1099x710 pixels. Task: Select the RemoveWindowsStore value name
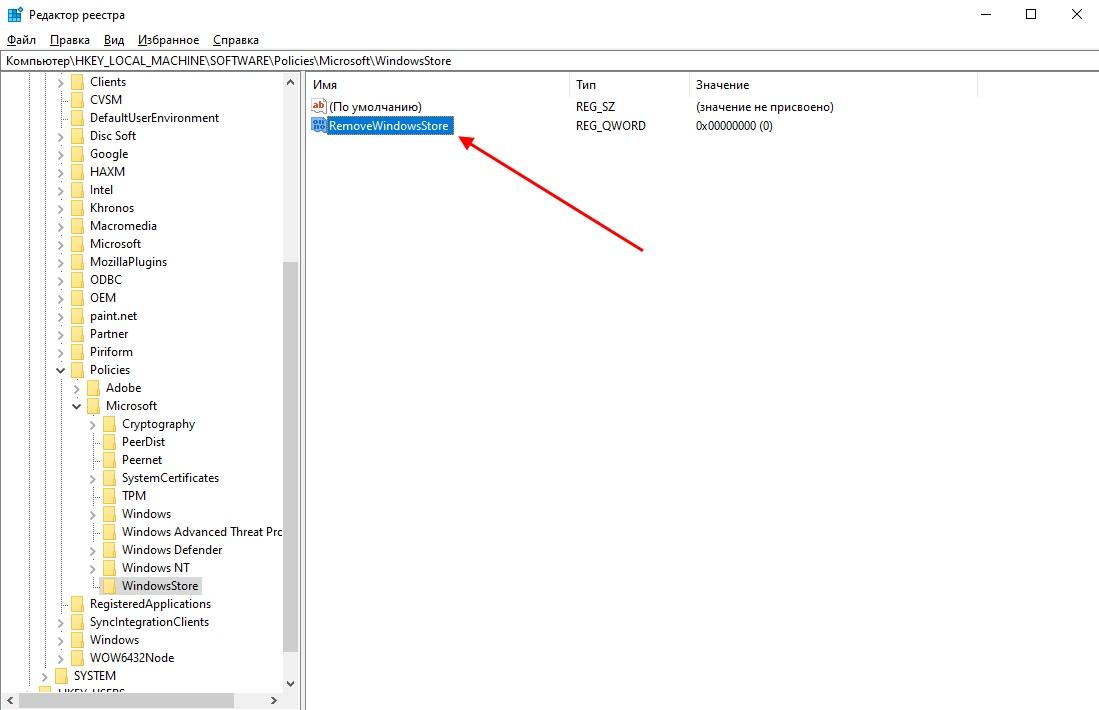click(x=389, y=125)
